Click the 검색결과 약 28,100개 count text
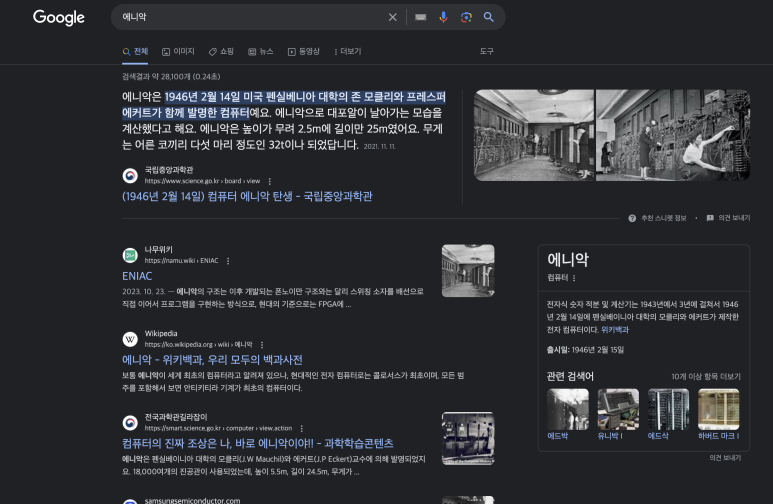The image size is (773, 504). click(171, 76)
